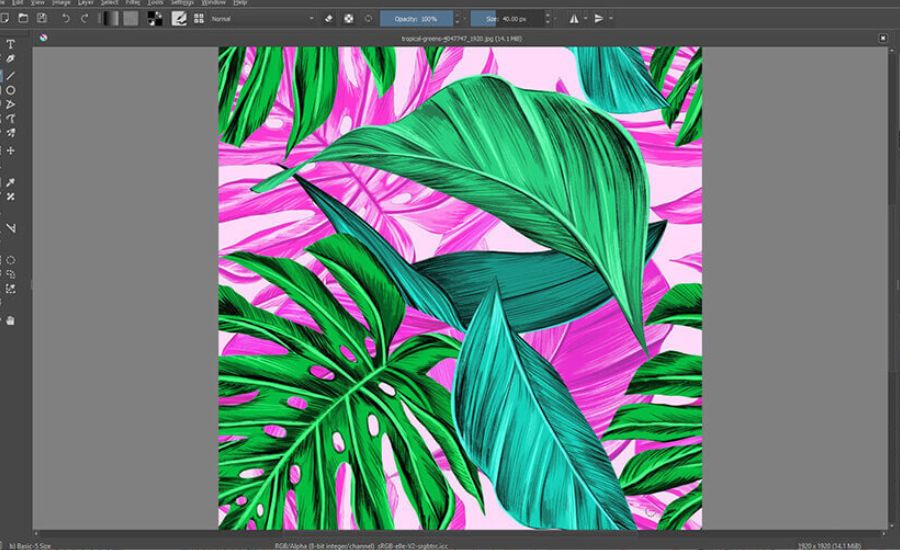Open the Layer menu
This screenshot has width=900, height=550.
click(86, 3)
